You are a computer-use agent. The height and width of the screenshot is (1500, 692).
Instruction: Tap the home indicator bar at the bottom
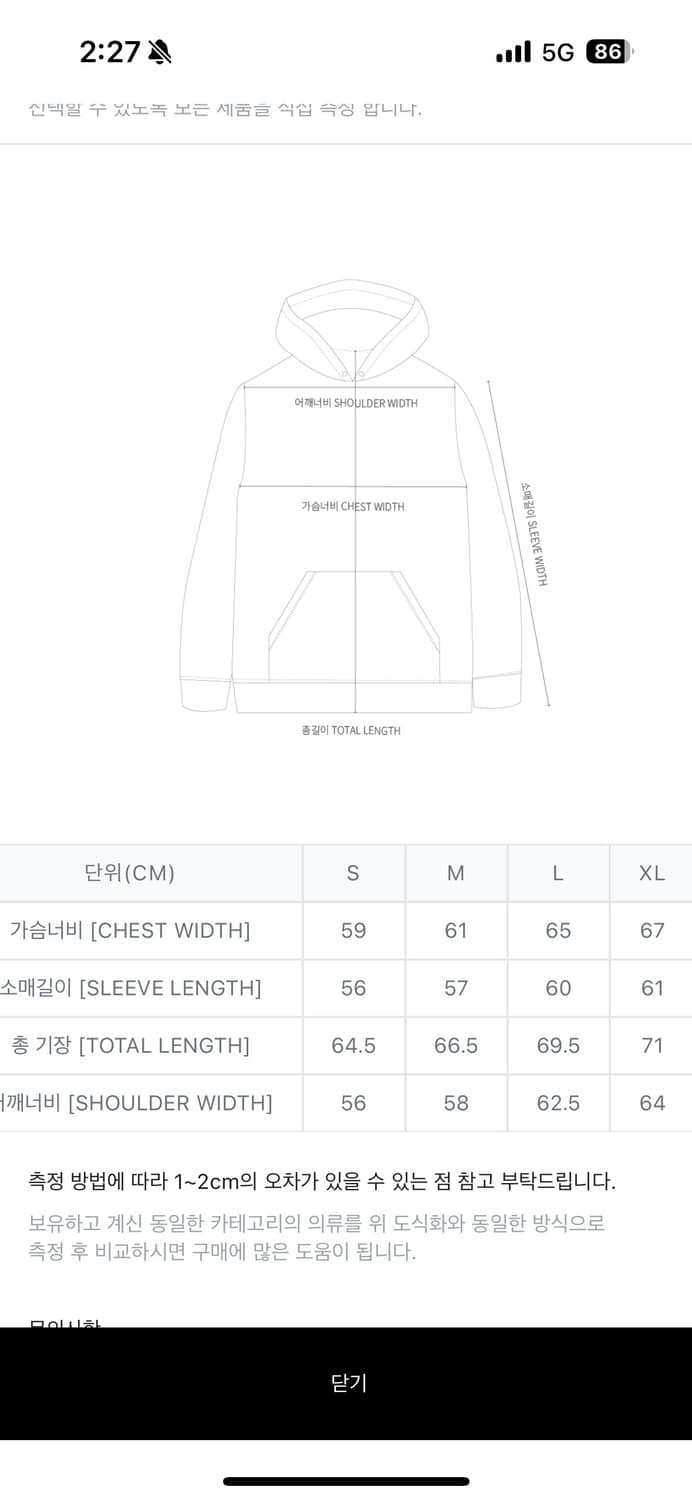346,1481
